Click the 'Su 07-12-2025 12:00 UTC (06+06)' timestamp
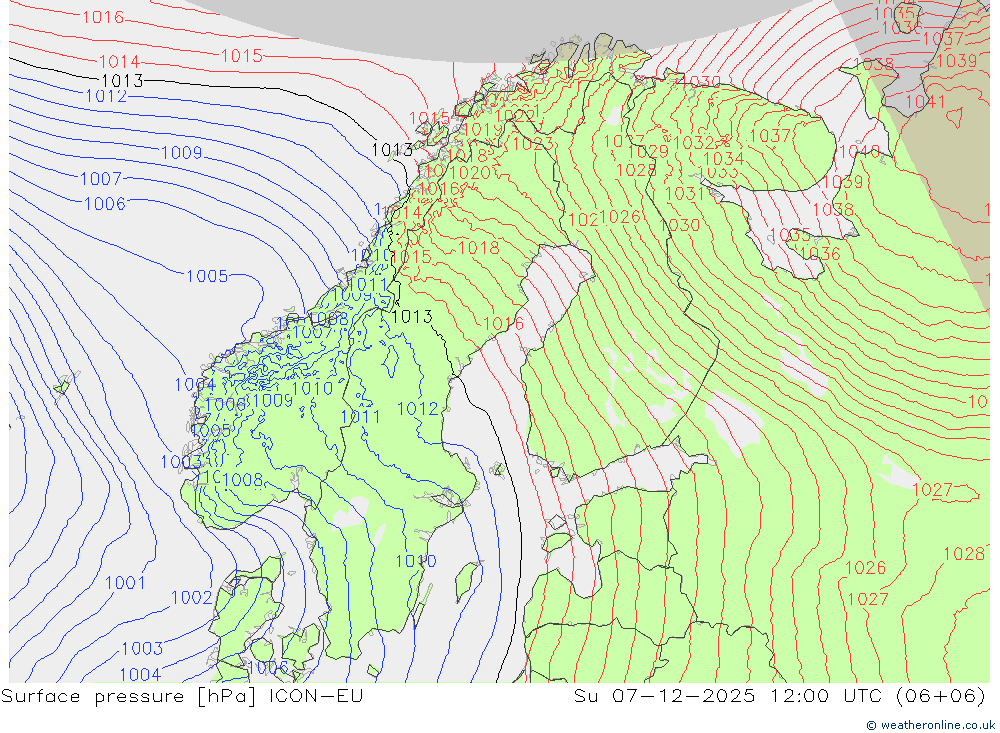 pos(779,695)
